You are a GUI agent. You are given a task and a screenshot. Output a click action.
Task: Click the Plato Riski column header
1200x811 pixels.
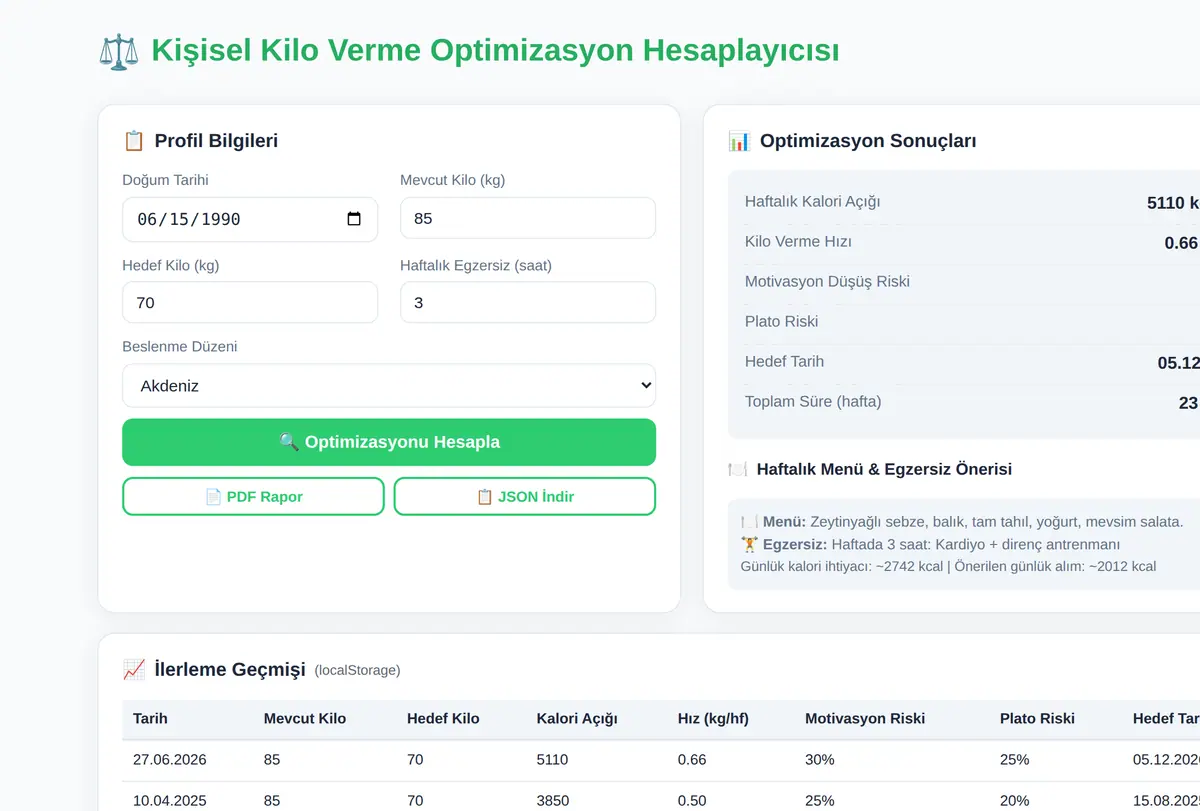coord(1037,719)
